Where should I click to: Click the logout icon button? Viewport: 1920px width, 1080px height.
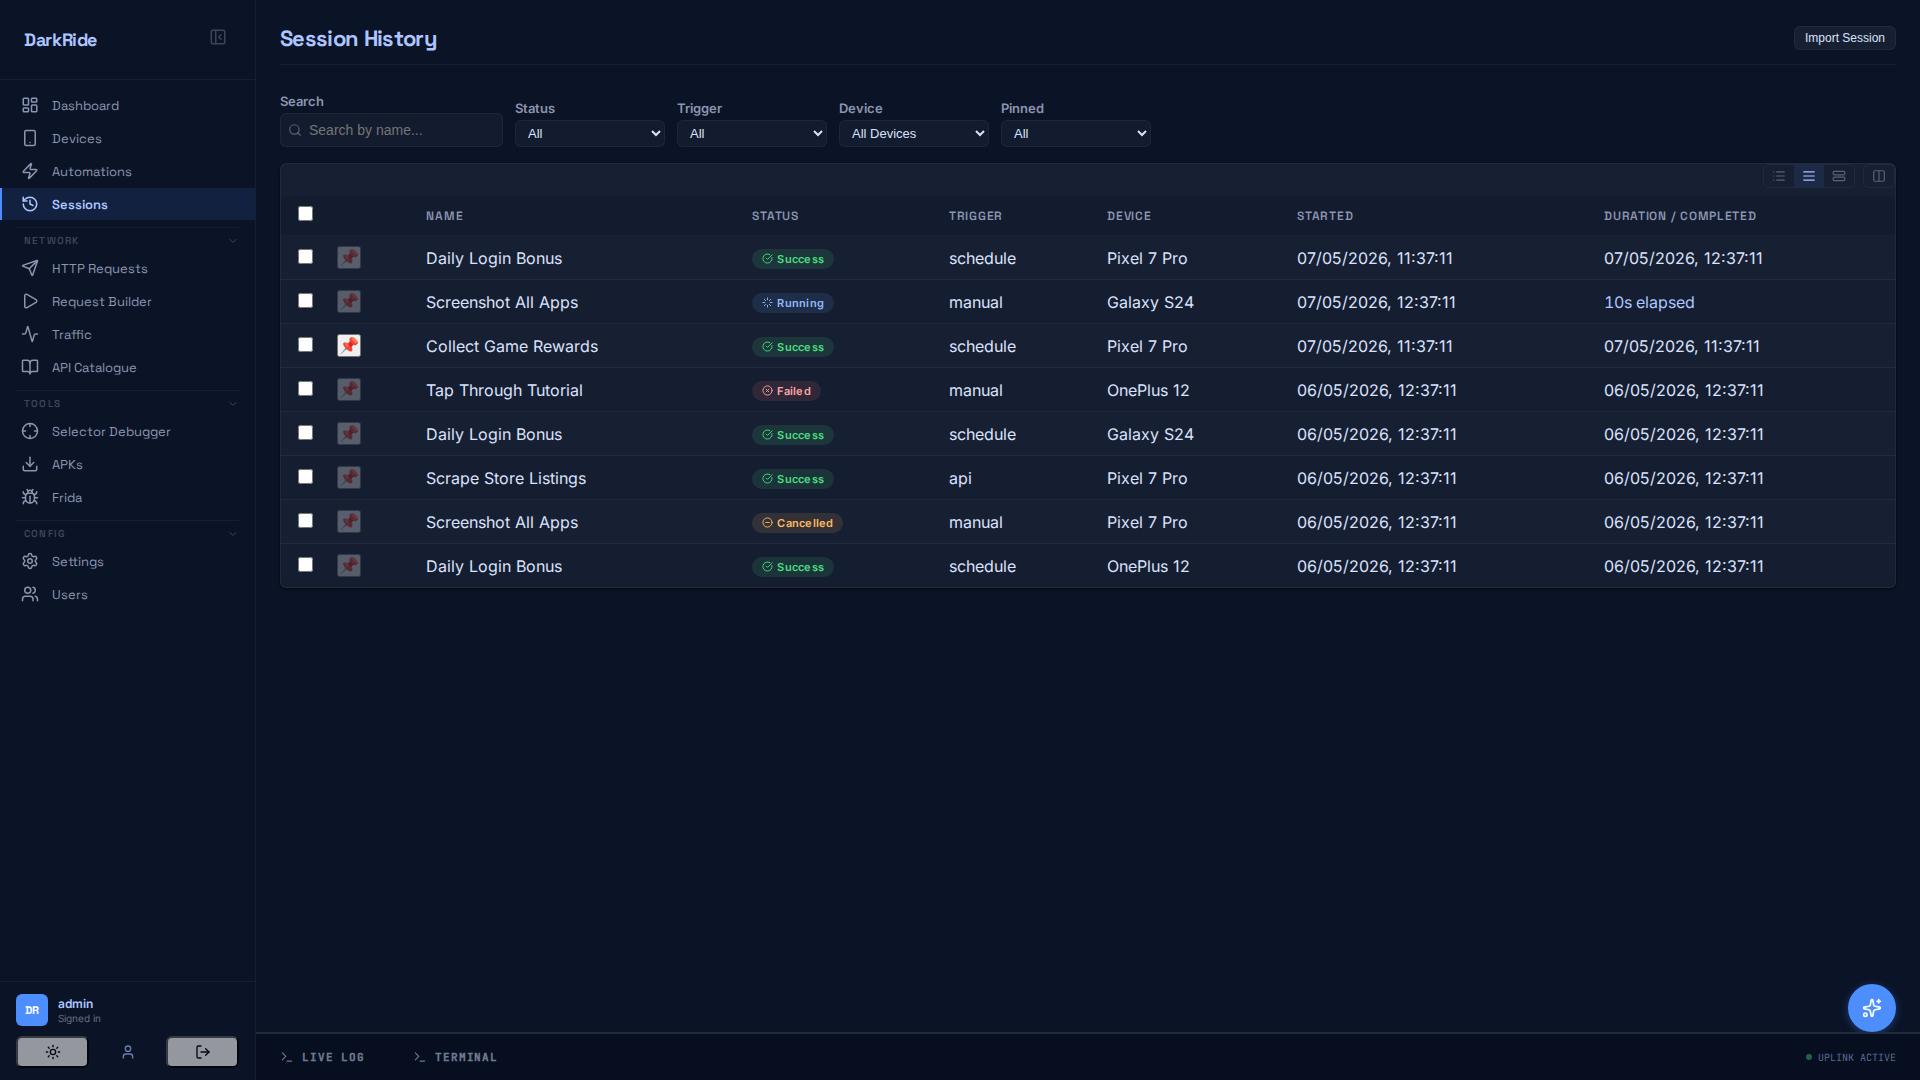(x=202, y=1052)
